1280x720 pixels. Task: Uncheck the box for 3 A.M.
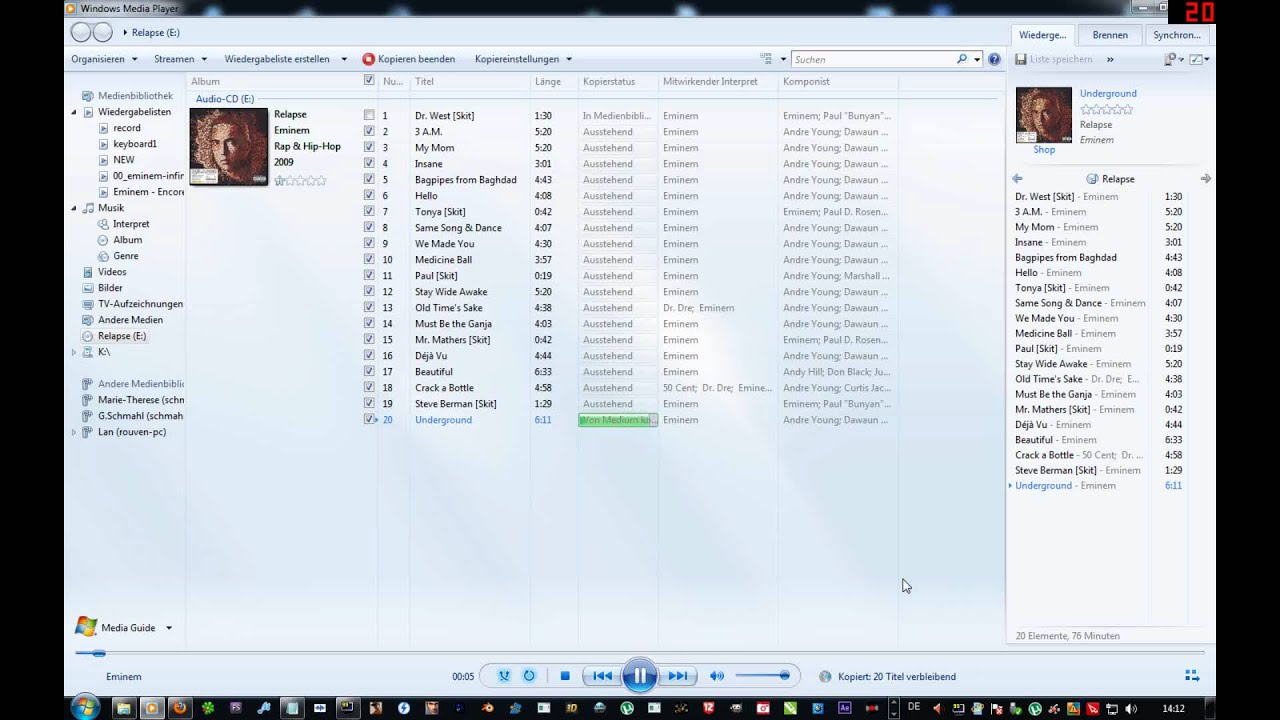point(369,131)
